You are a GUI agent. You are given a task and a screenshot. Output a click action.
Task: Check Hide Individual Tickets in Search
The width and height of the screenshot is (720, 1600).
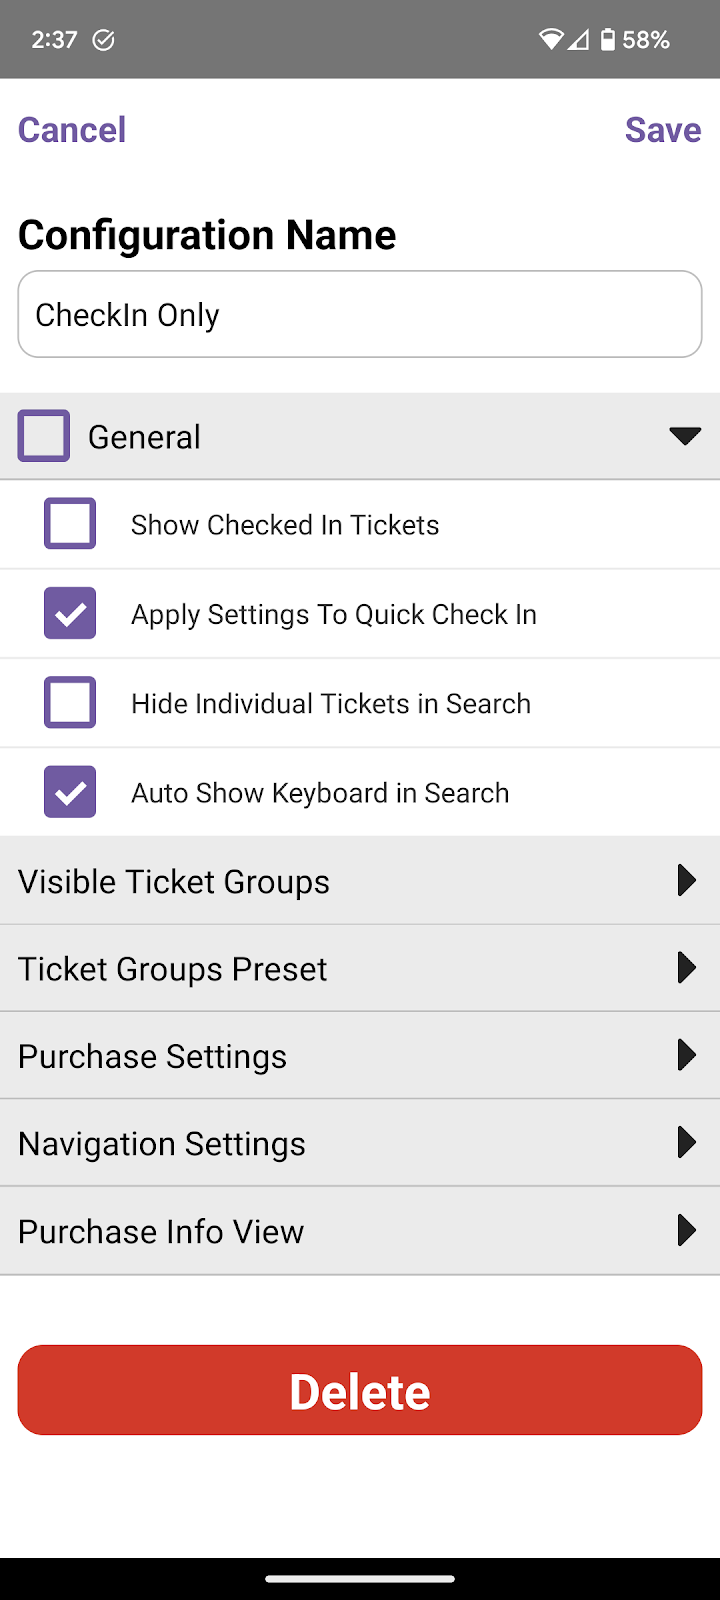pos(70,703)
